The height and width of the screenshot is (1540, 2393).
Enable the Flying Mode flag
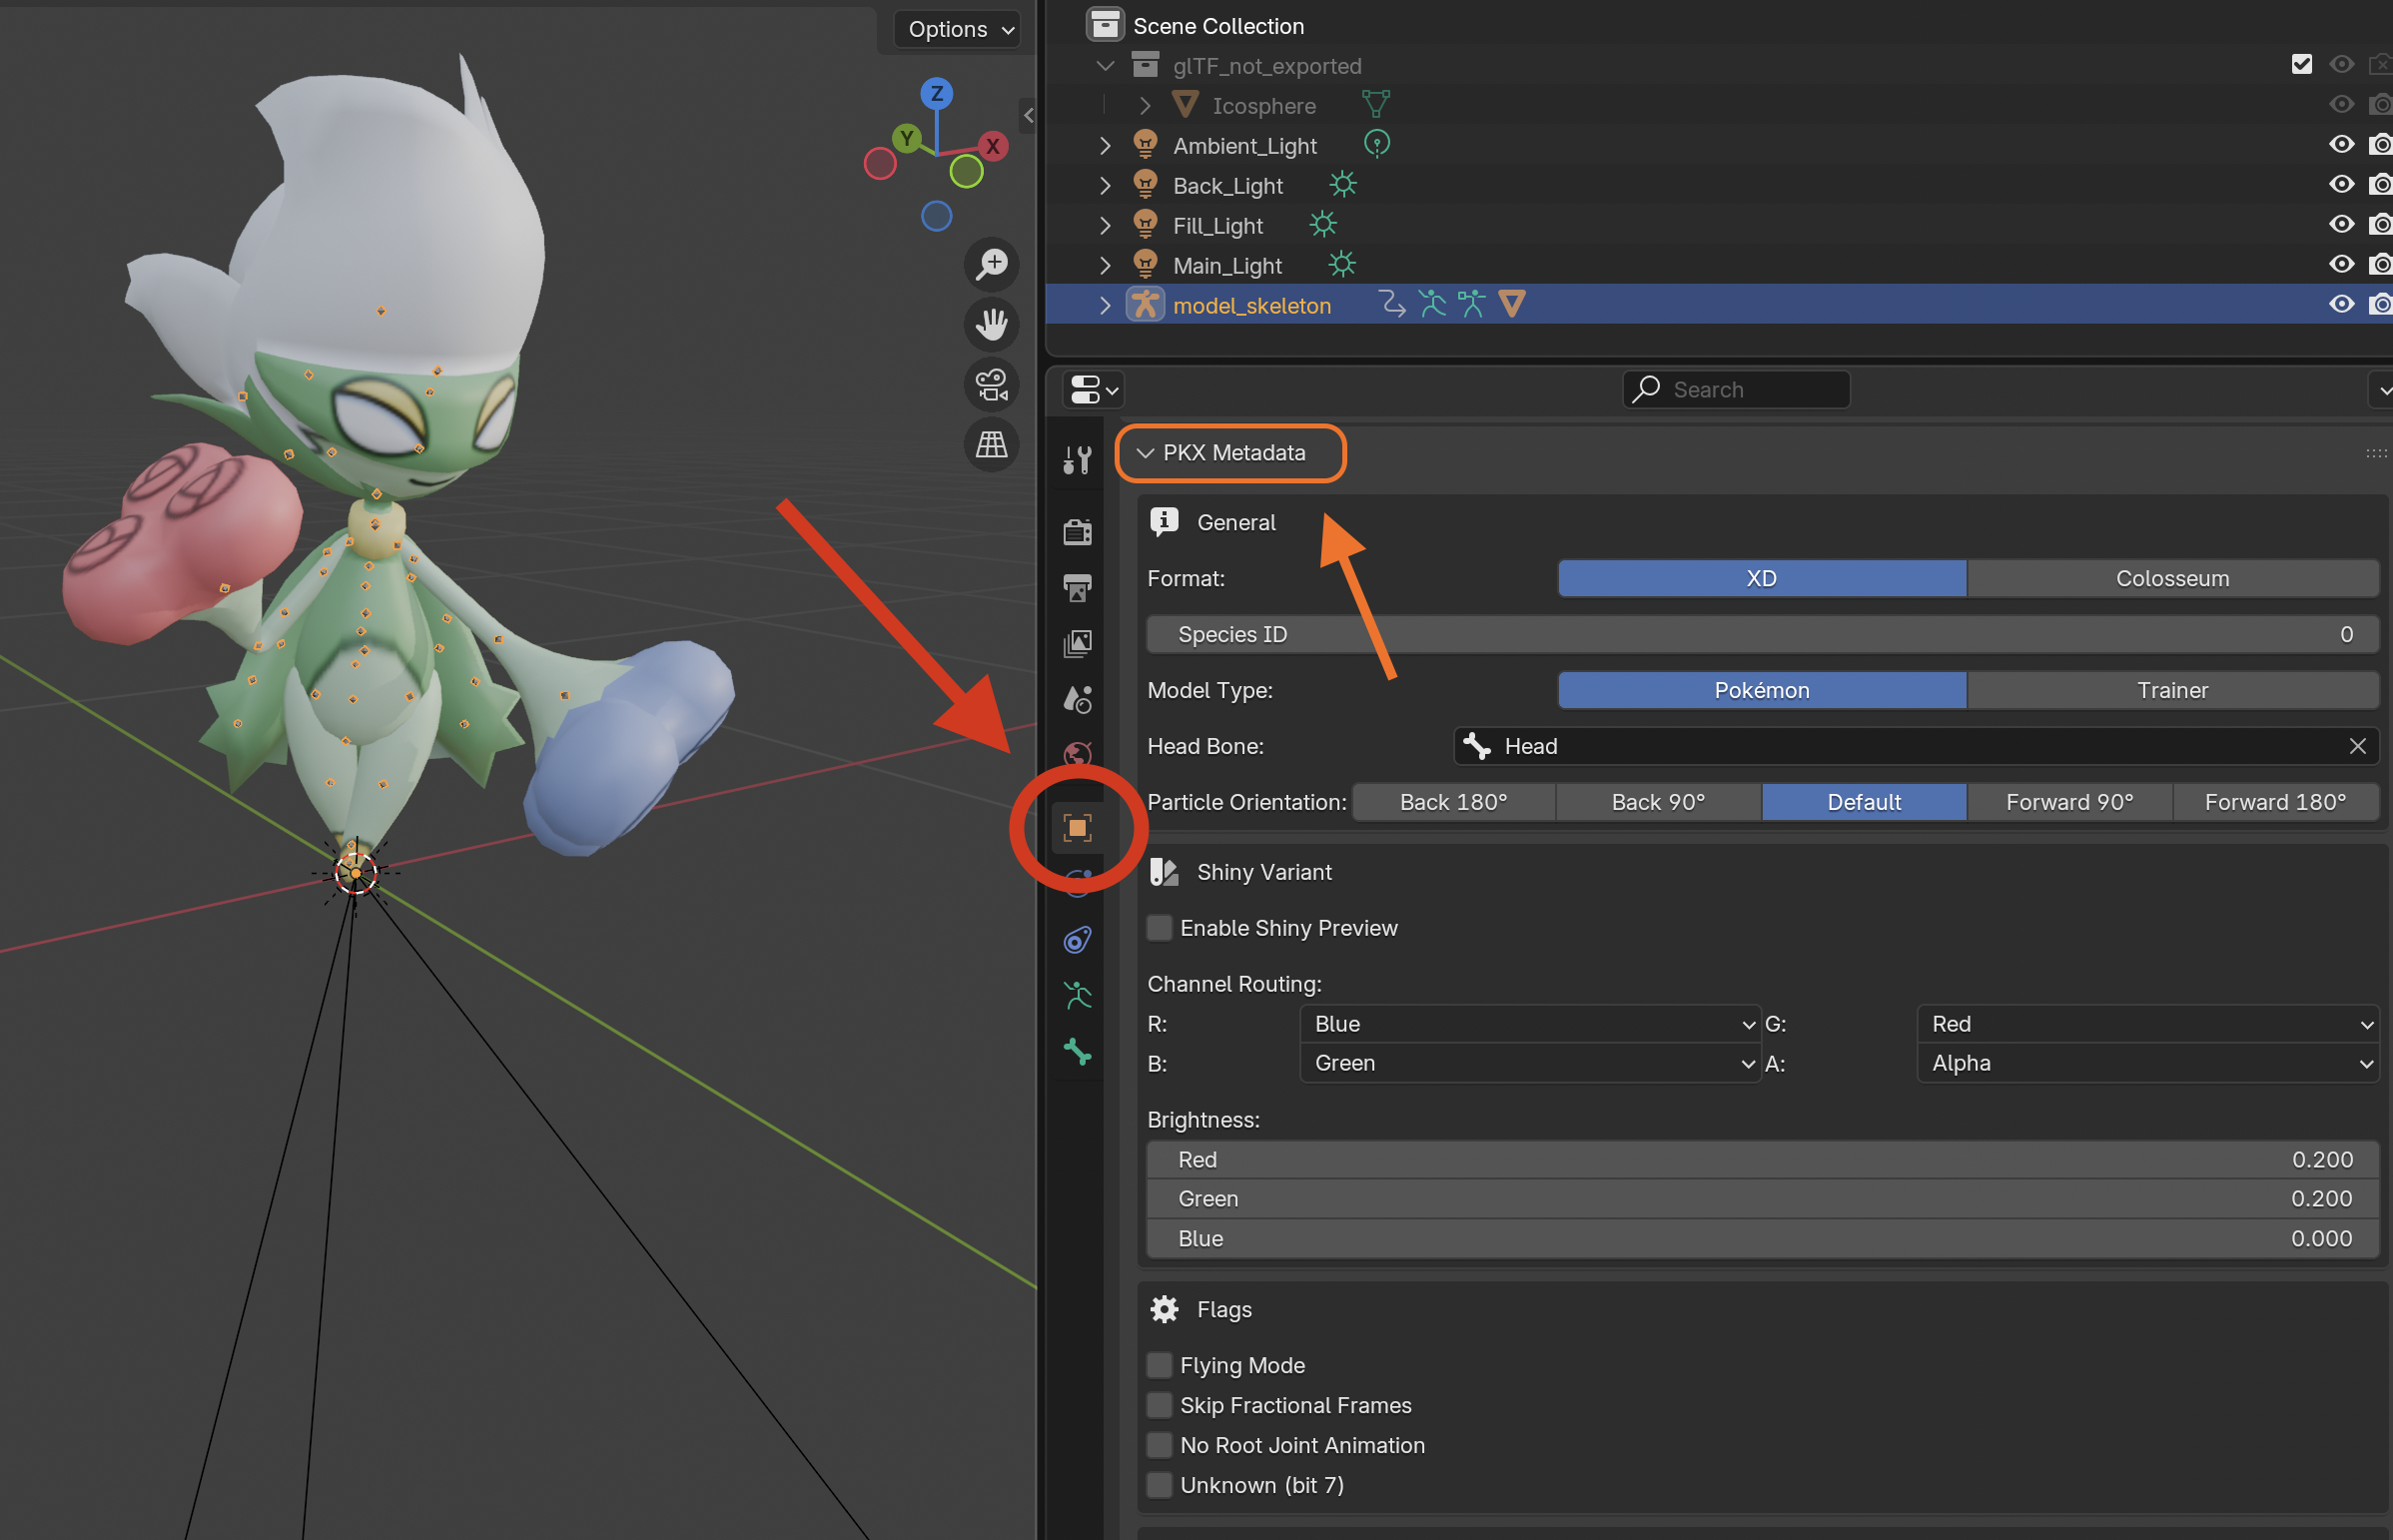point(1159,1365)
